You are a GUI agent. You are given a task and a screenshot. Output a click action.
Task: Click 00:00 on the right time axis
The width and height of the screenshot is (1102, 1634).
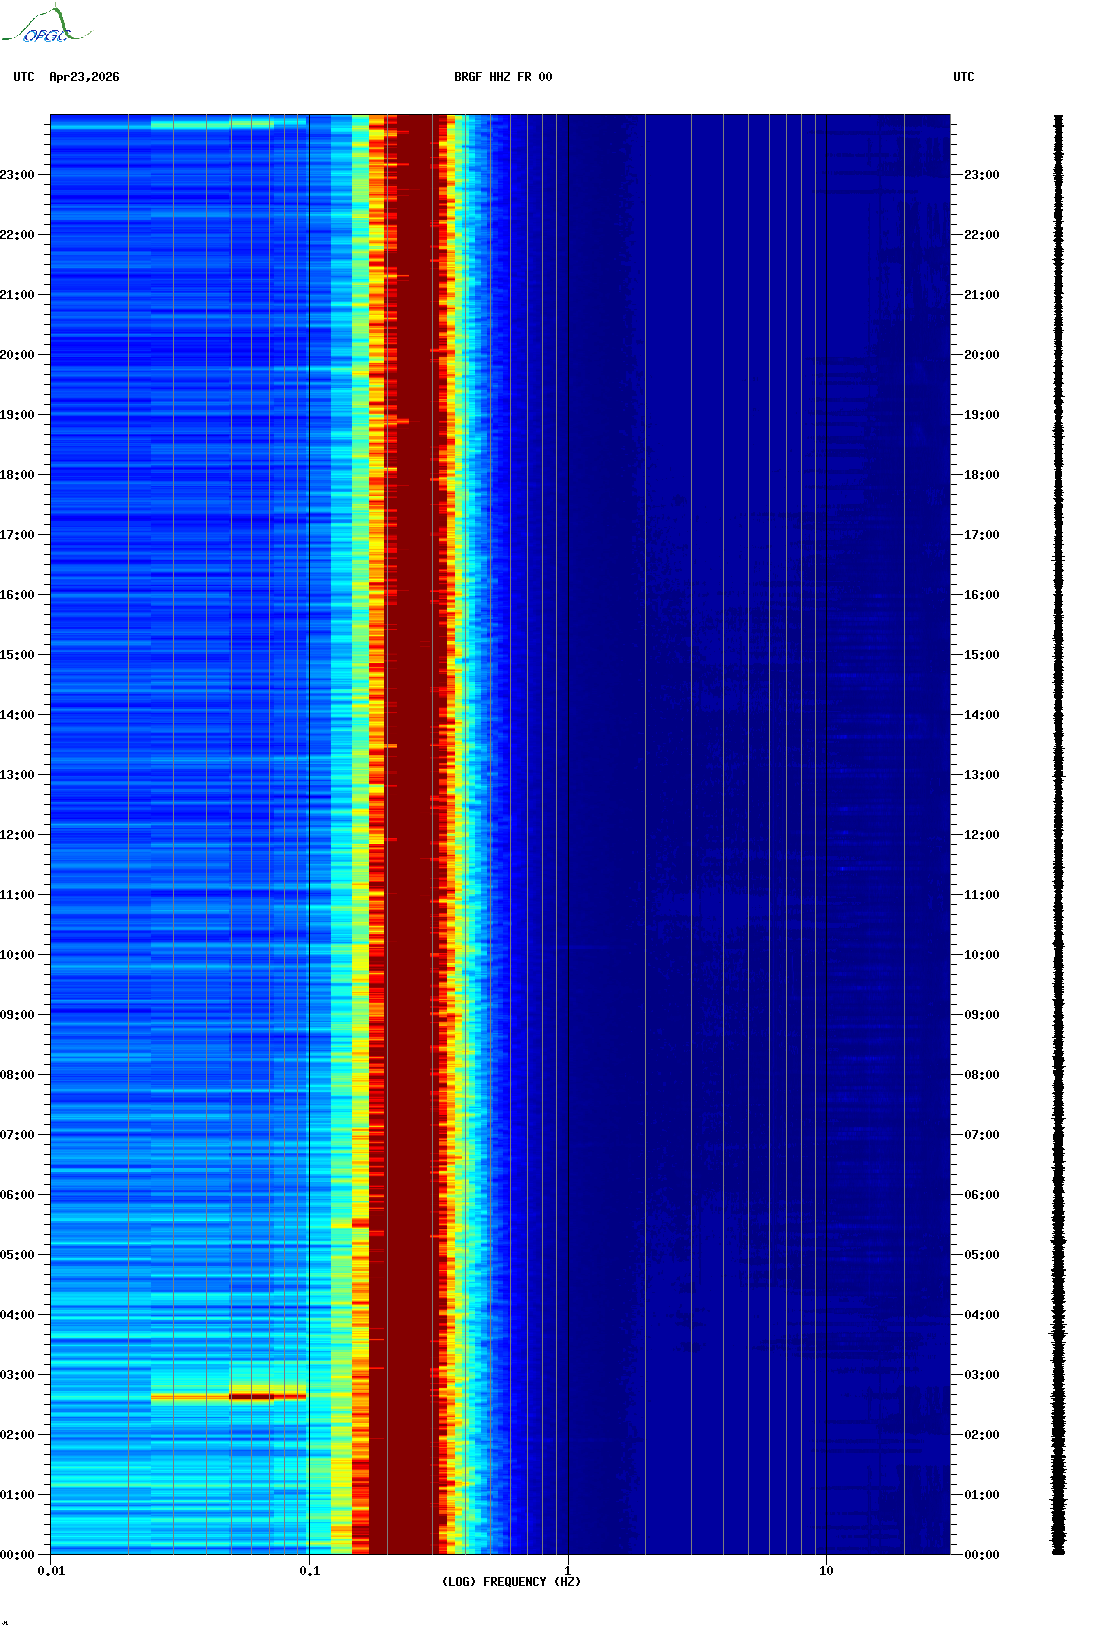pyautogui.click(x=982, y=1555)
